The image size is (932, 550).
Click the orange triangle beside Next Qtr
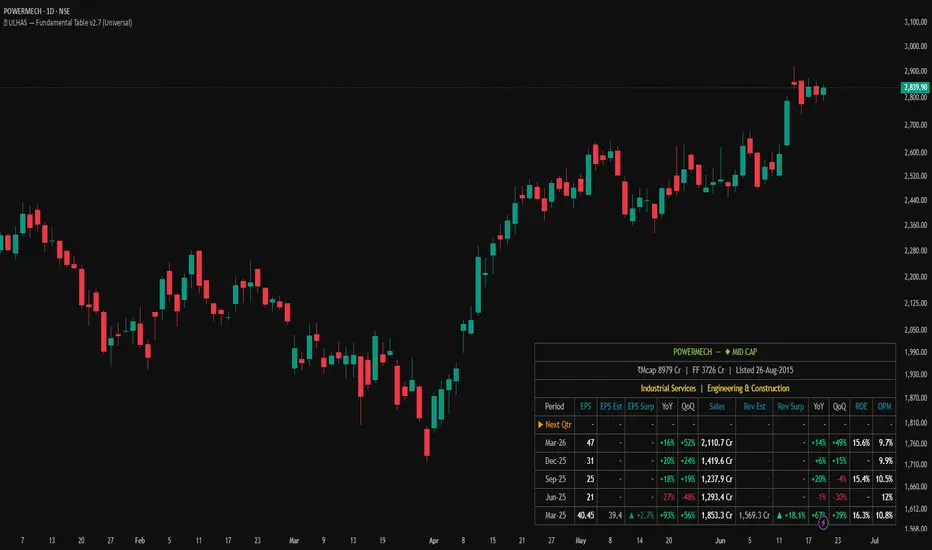coord(540,425)
